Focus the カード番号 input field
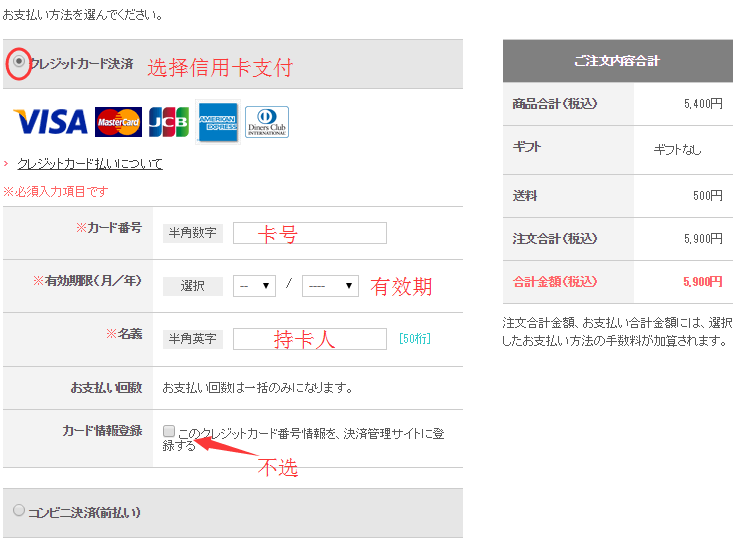 309,233
